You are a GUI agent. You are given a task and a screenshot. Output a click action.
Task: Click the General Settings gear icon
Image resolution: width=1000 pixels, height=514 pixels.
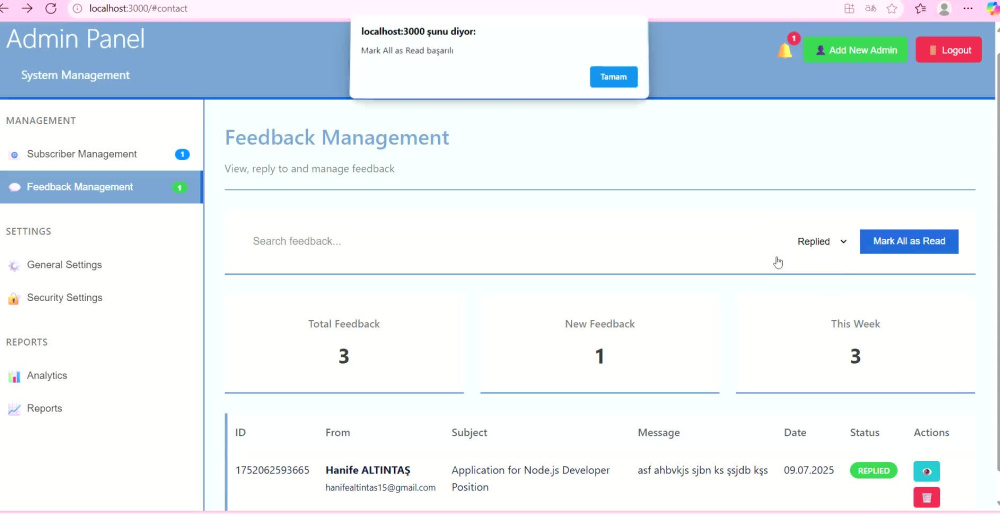pos(14,266)
